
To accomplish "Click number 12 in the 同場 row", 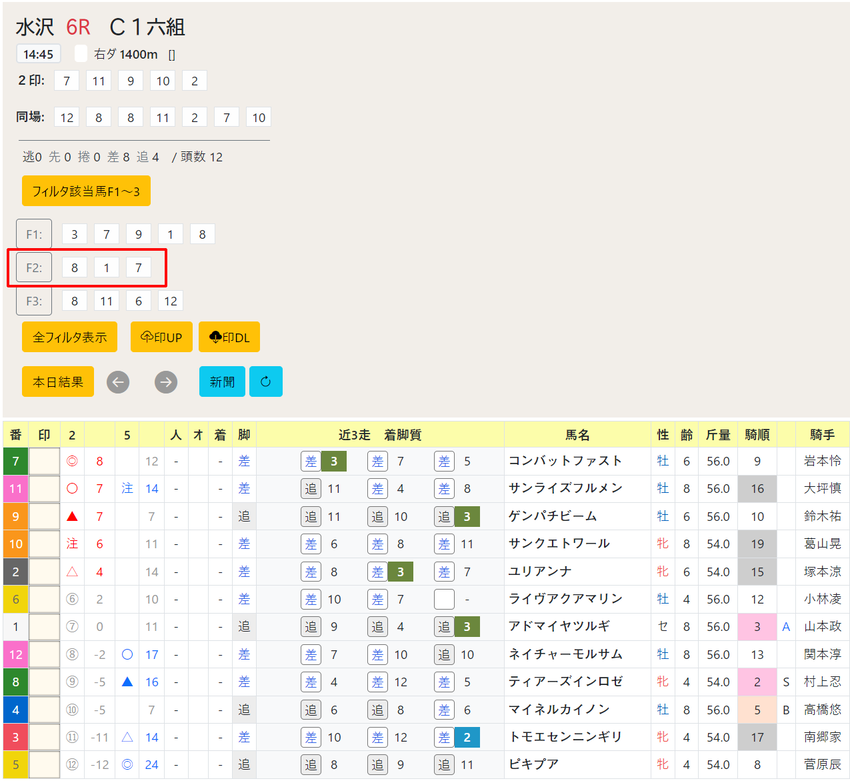I will (67, 117).
